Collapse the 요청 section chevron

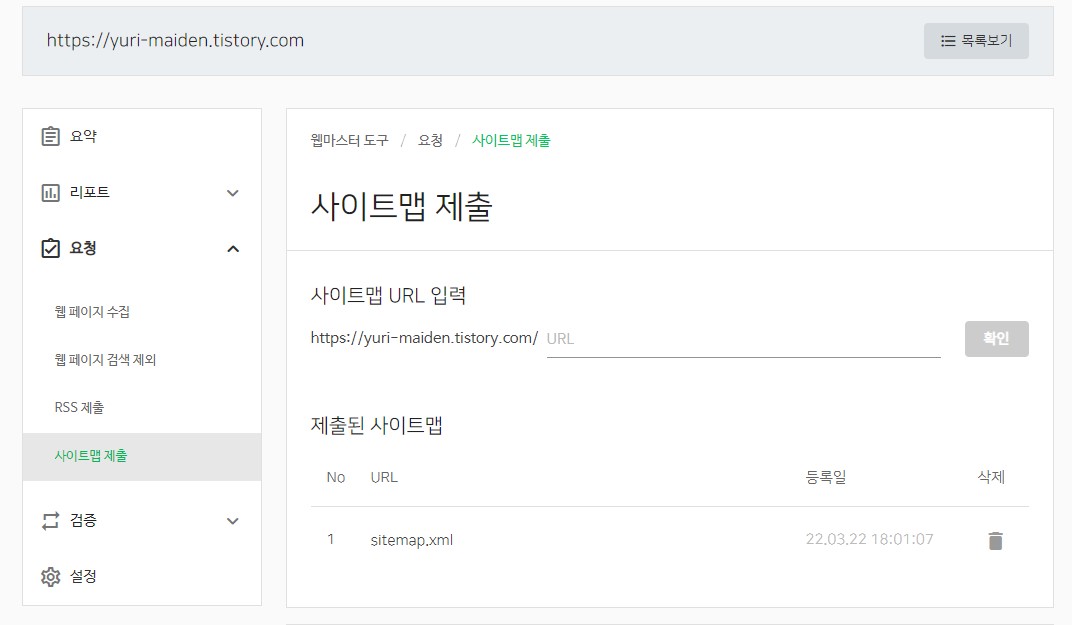232,249
